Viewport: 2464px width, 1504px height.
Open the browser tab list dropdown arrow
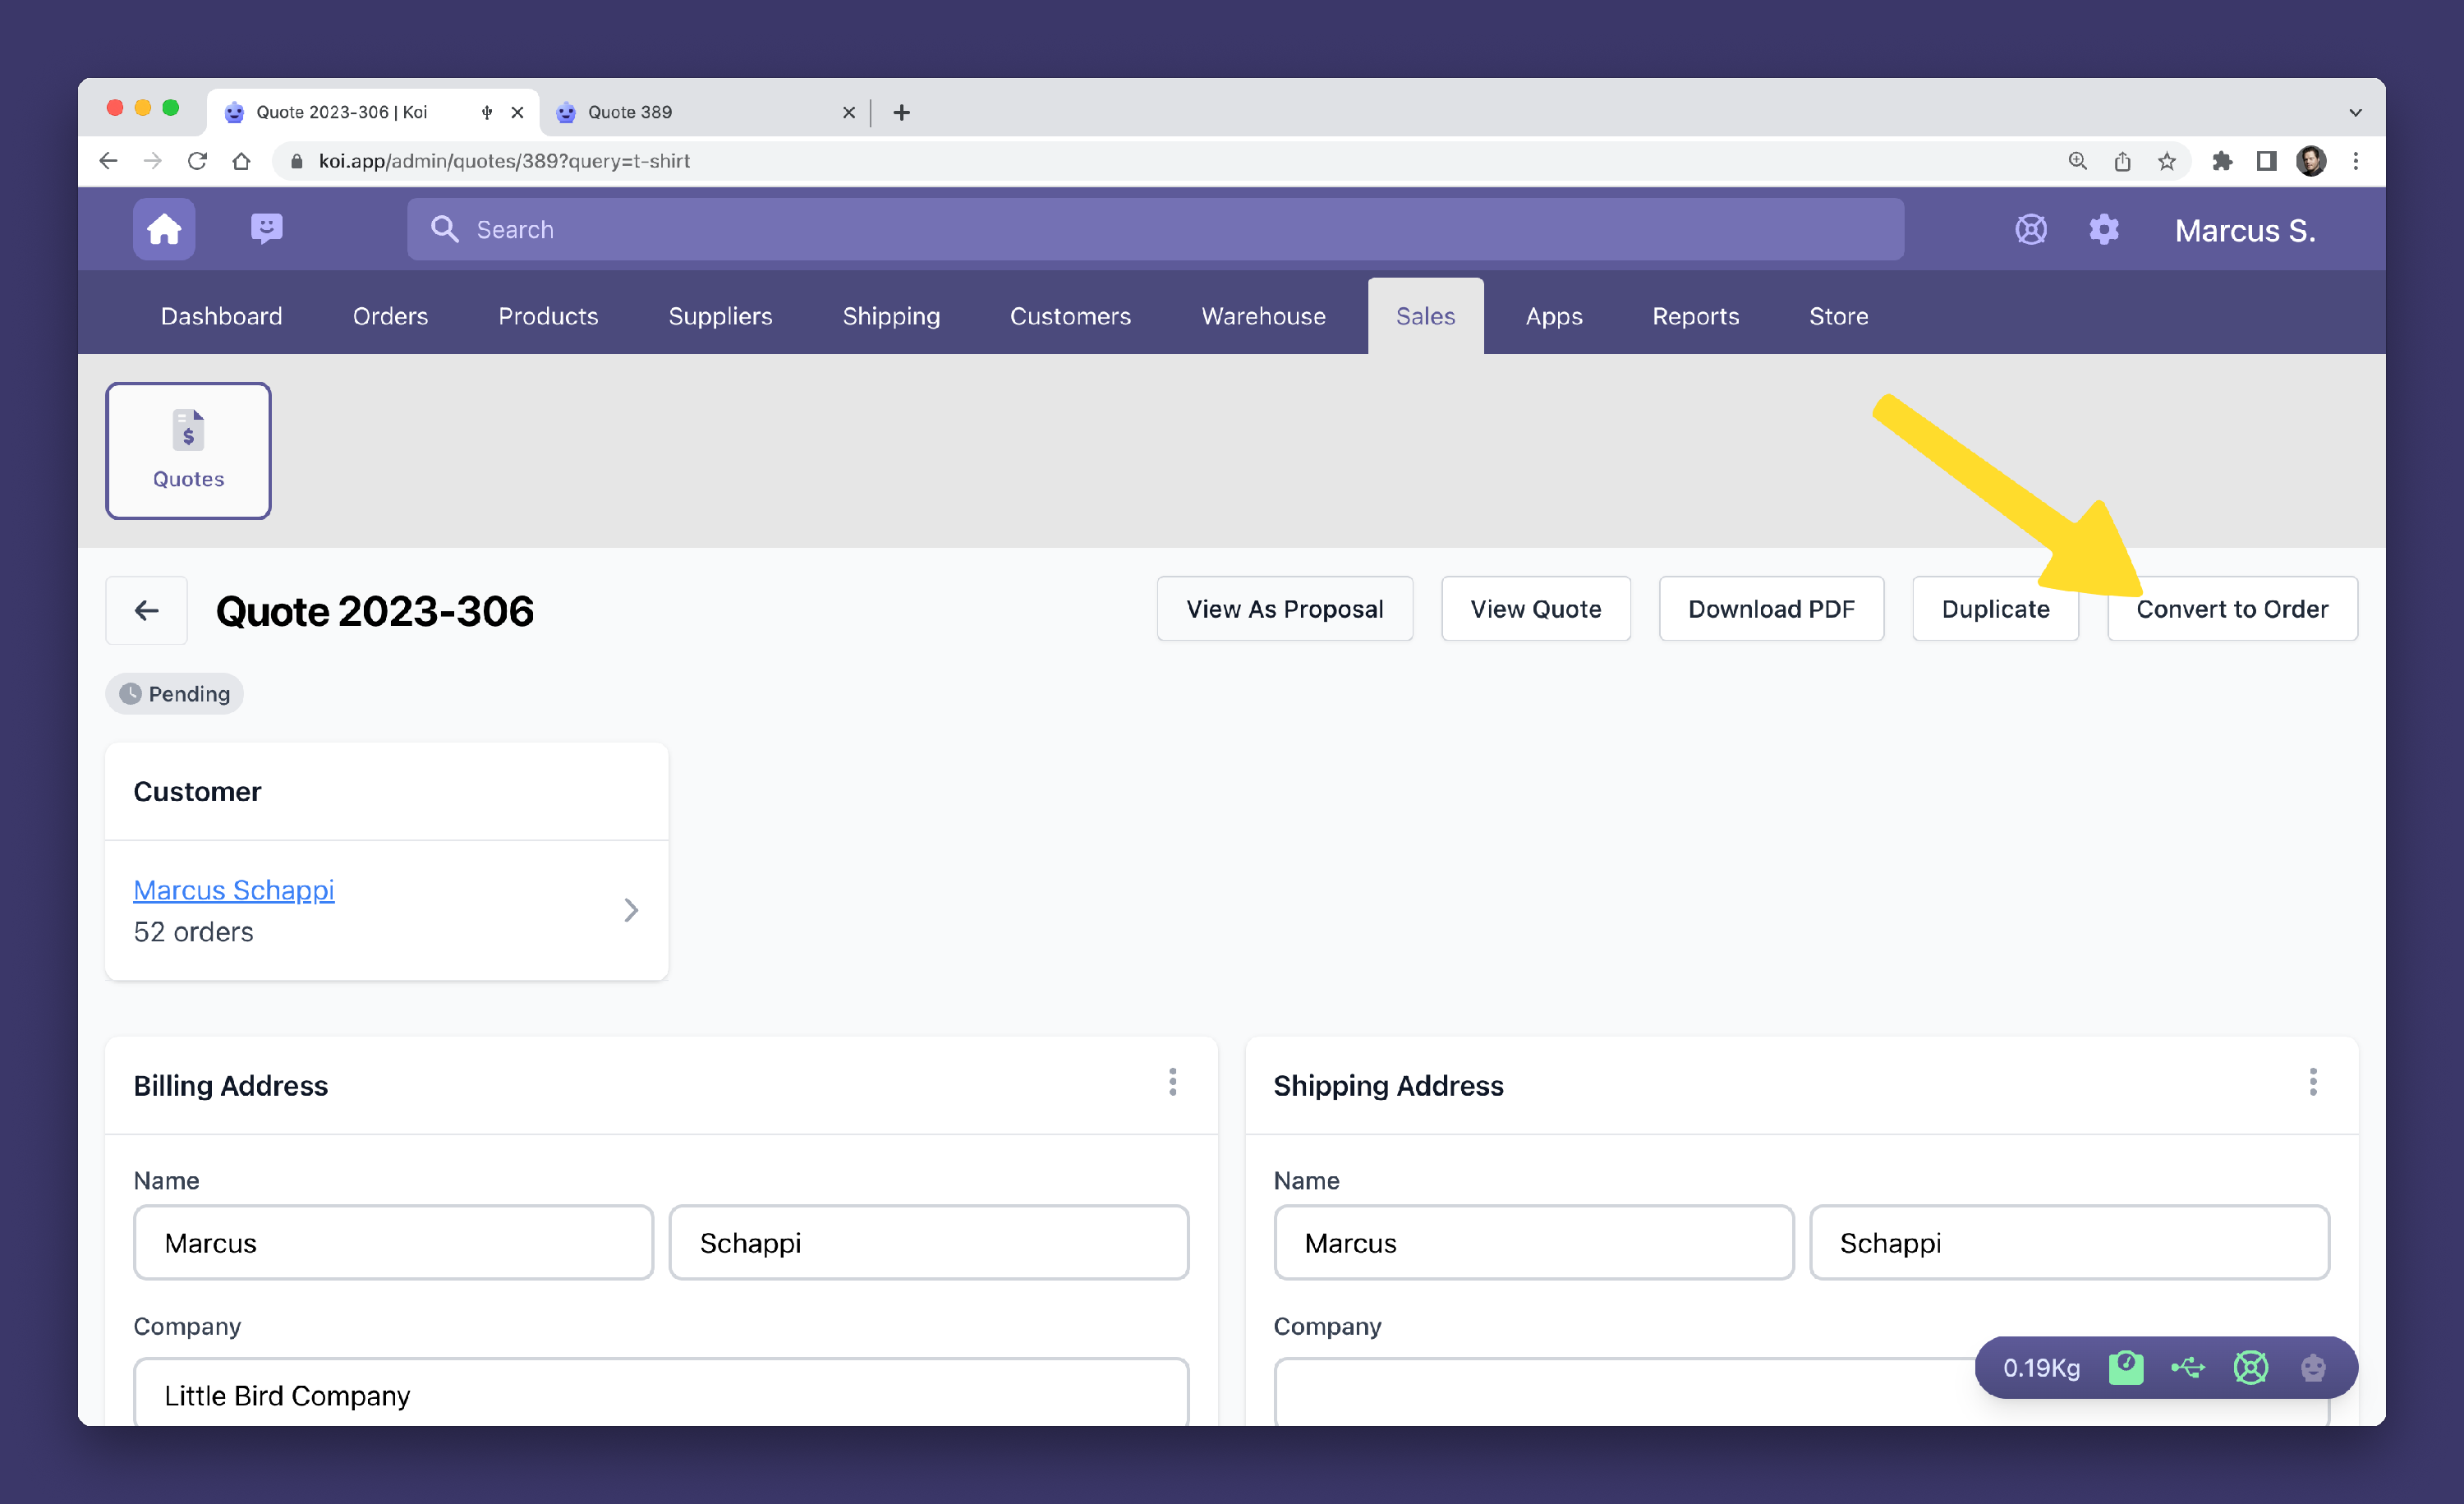point(2355,112)
